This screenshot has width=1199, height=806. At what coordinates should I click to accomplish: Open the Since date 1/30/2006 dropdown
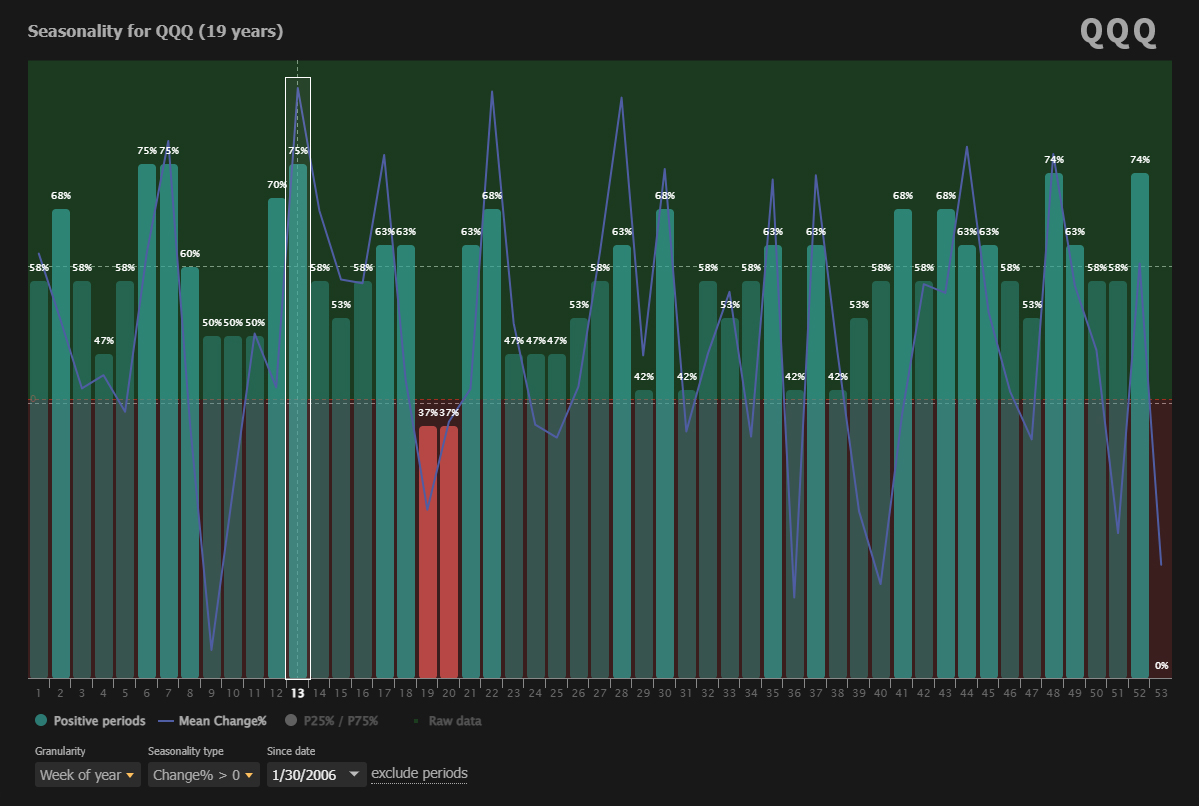pos(316,775)
